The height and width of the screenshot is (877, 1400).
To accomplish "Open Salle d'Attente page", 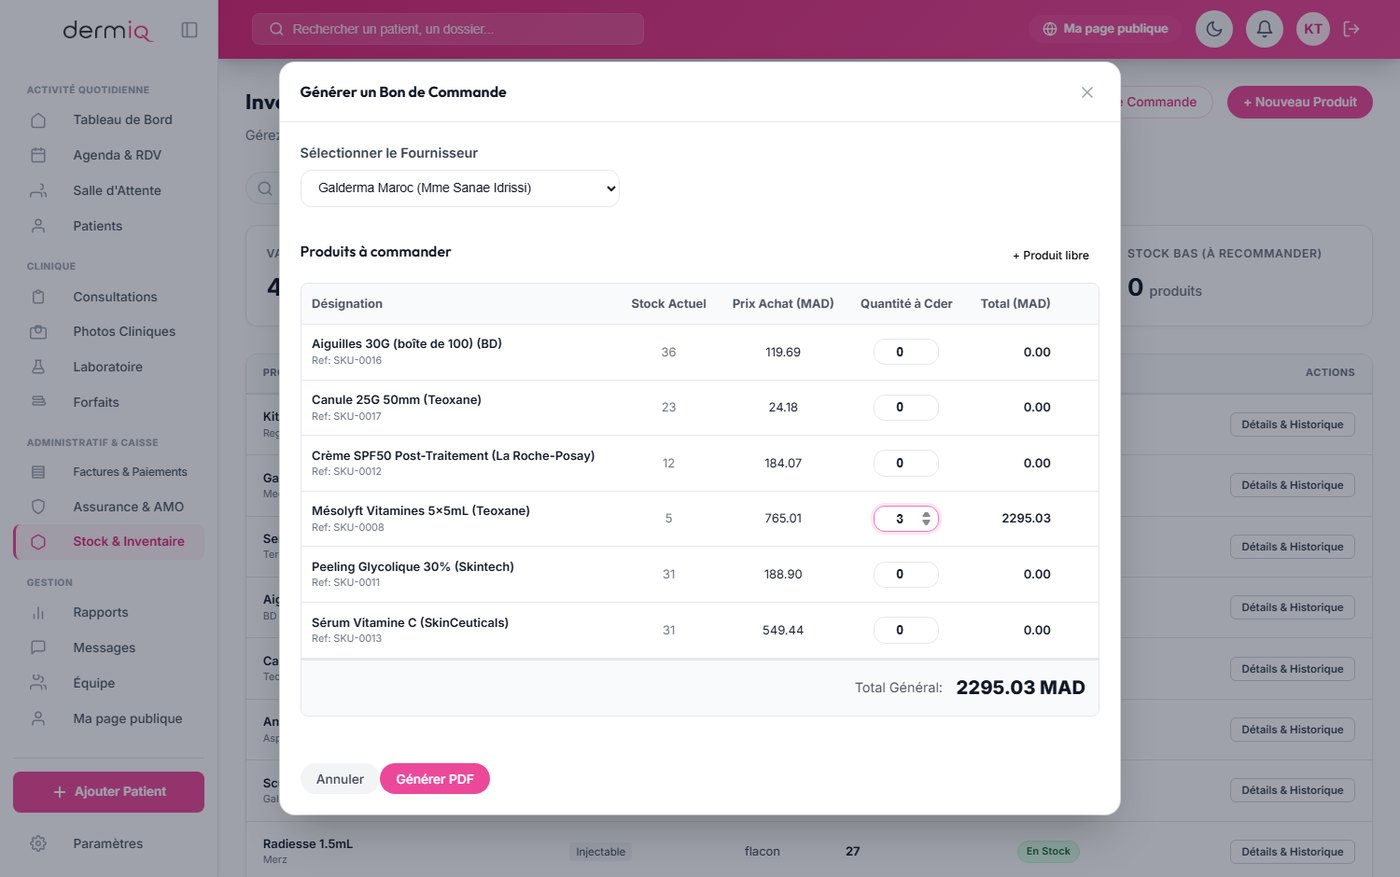I will tap(108, 190).
